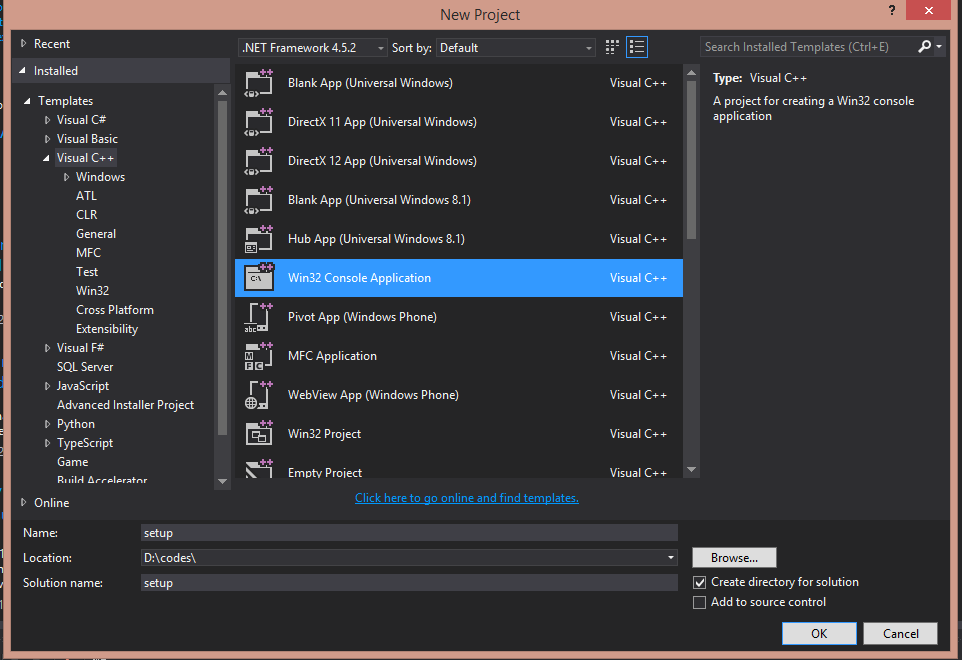Select Advanced Installer Project category

point(125,405)
